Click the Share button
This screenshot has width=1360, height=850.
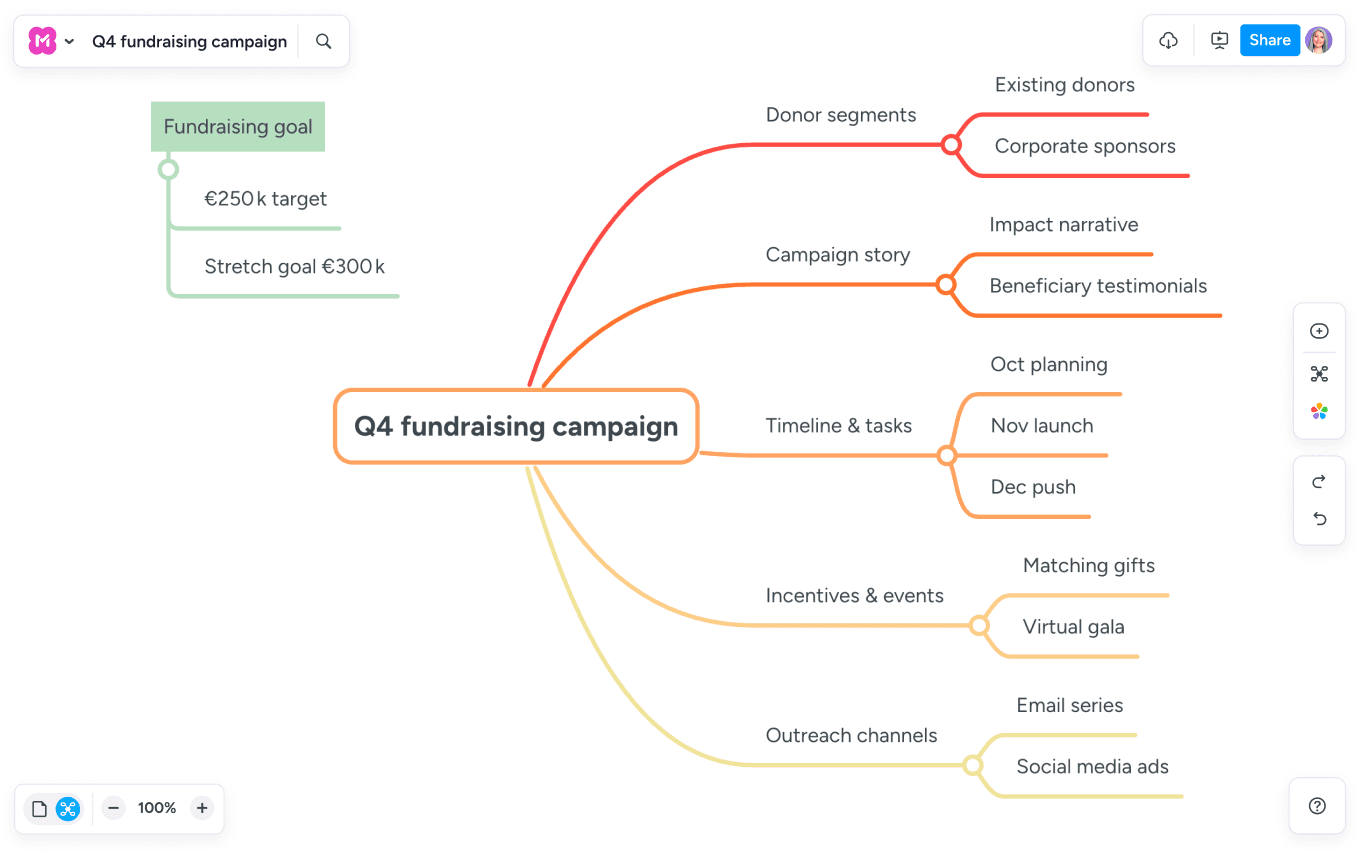coord(1270,41)
